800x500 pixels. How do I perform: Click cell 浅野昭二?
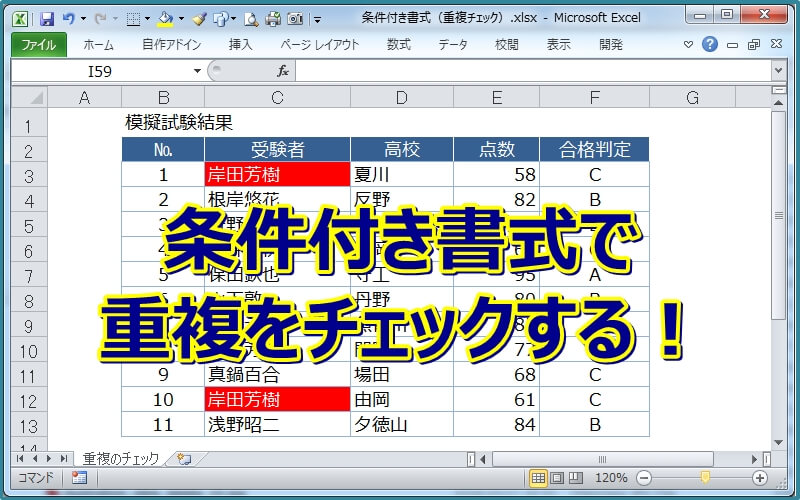point(277,424)
